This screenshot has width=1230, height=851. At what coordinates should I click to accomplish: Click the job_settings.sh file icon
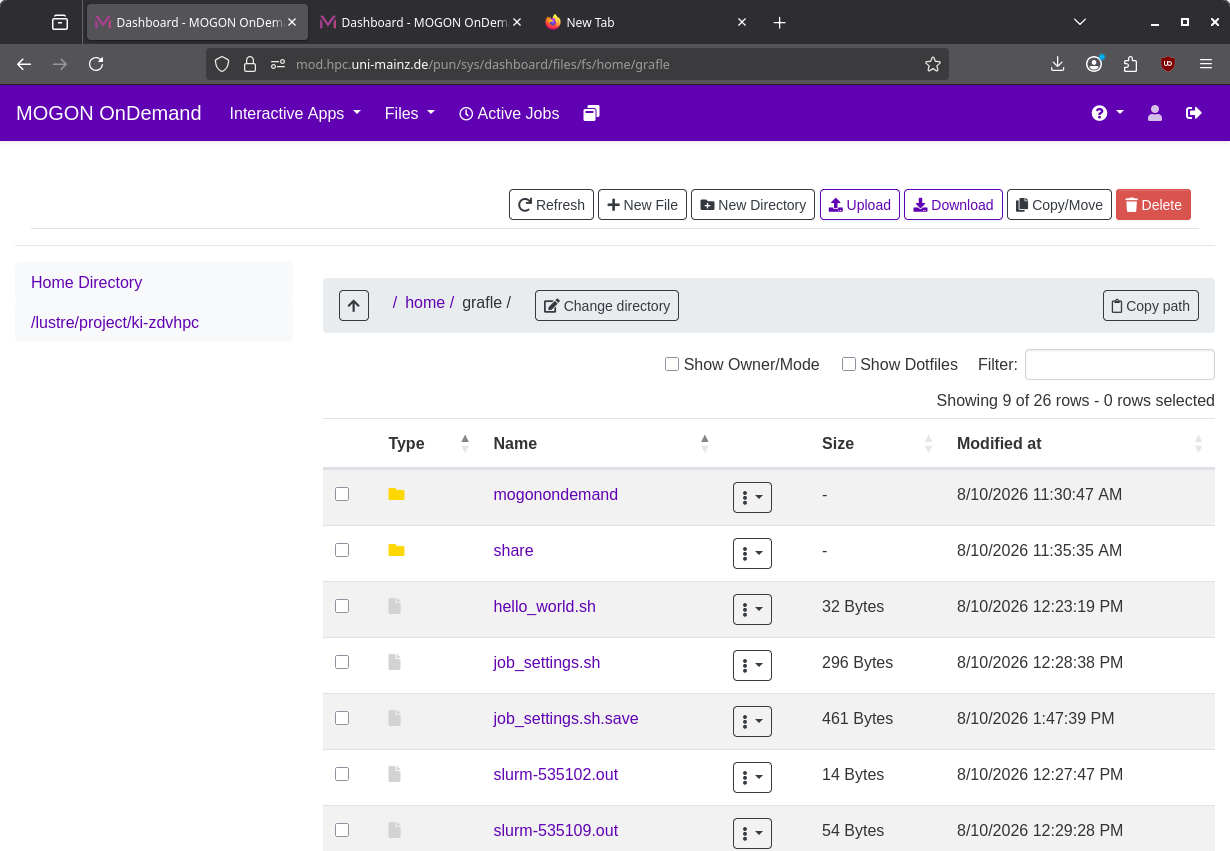click(x=395, y=662)
